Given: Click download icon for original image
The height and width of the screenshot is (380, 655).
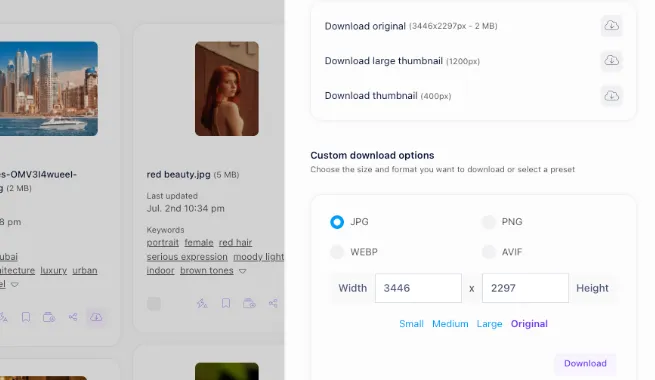Looking at the screenshot, I should point(612,26).
